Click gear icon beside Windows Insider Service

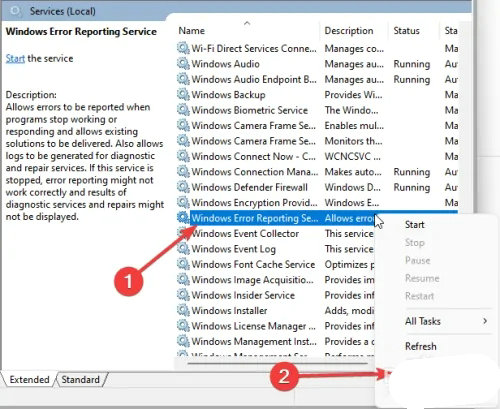(183, 295)
